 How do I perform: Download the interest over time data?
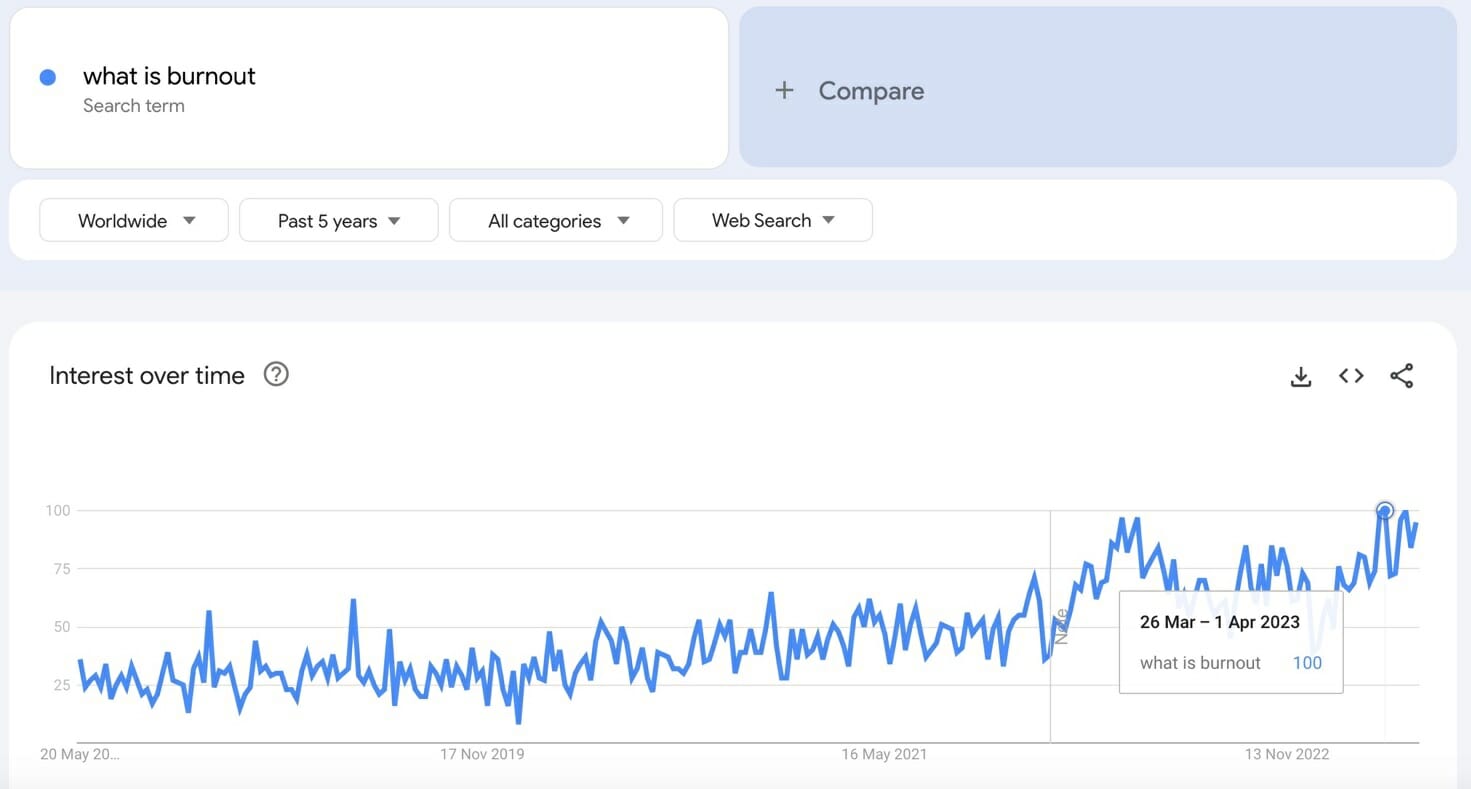[1300, 376]
